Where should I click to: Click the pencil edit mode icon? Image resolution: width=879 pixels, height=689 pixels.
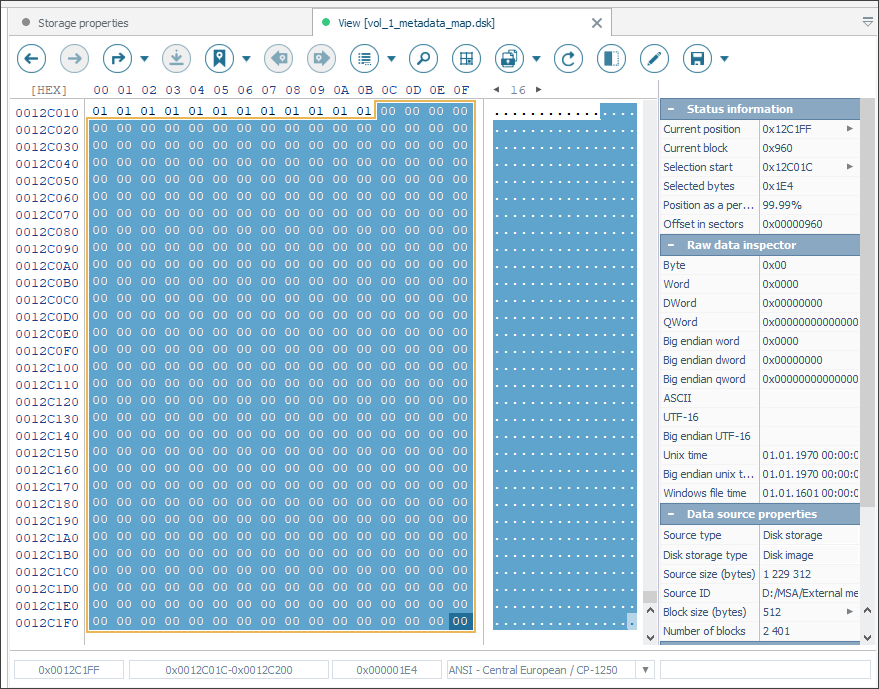tap(654, 58)
